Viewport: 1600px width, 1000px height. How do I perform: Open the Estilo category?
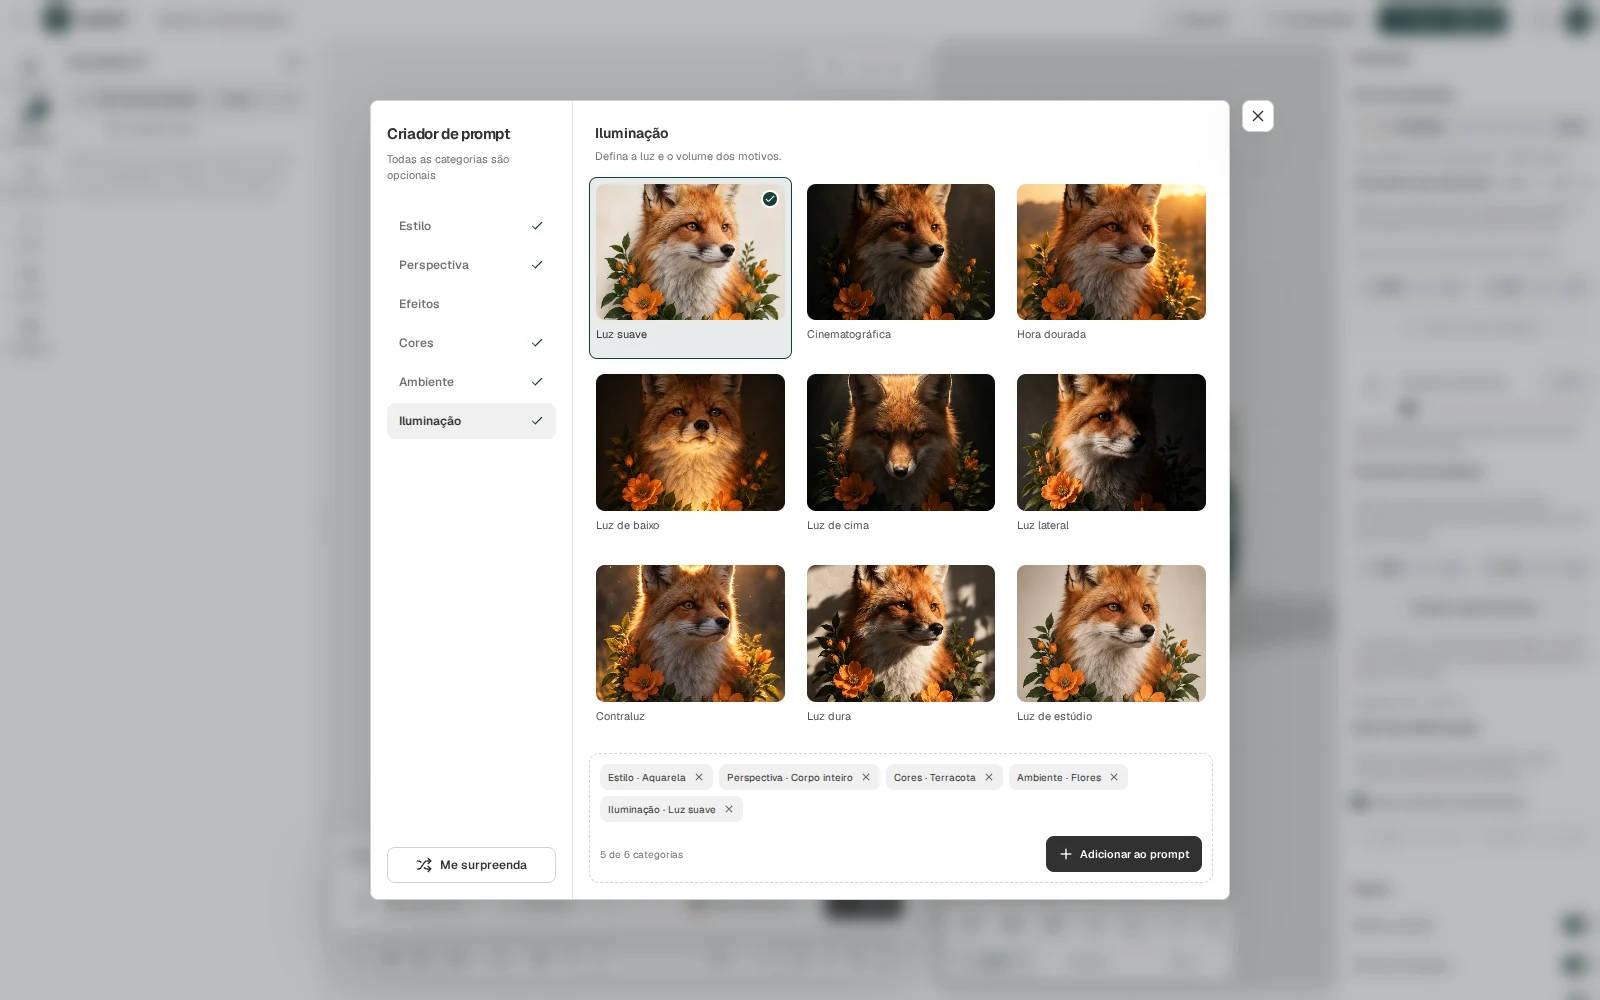point(471,226)
